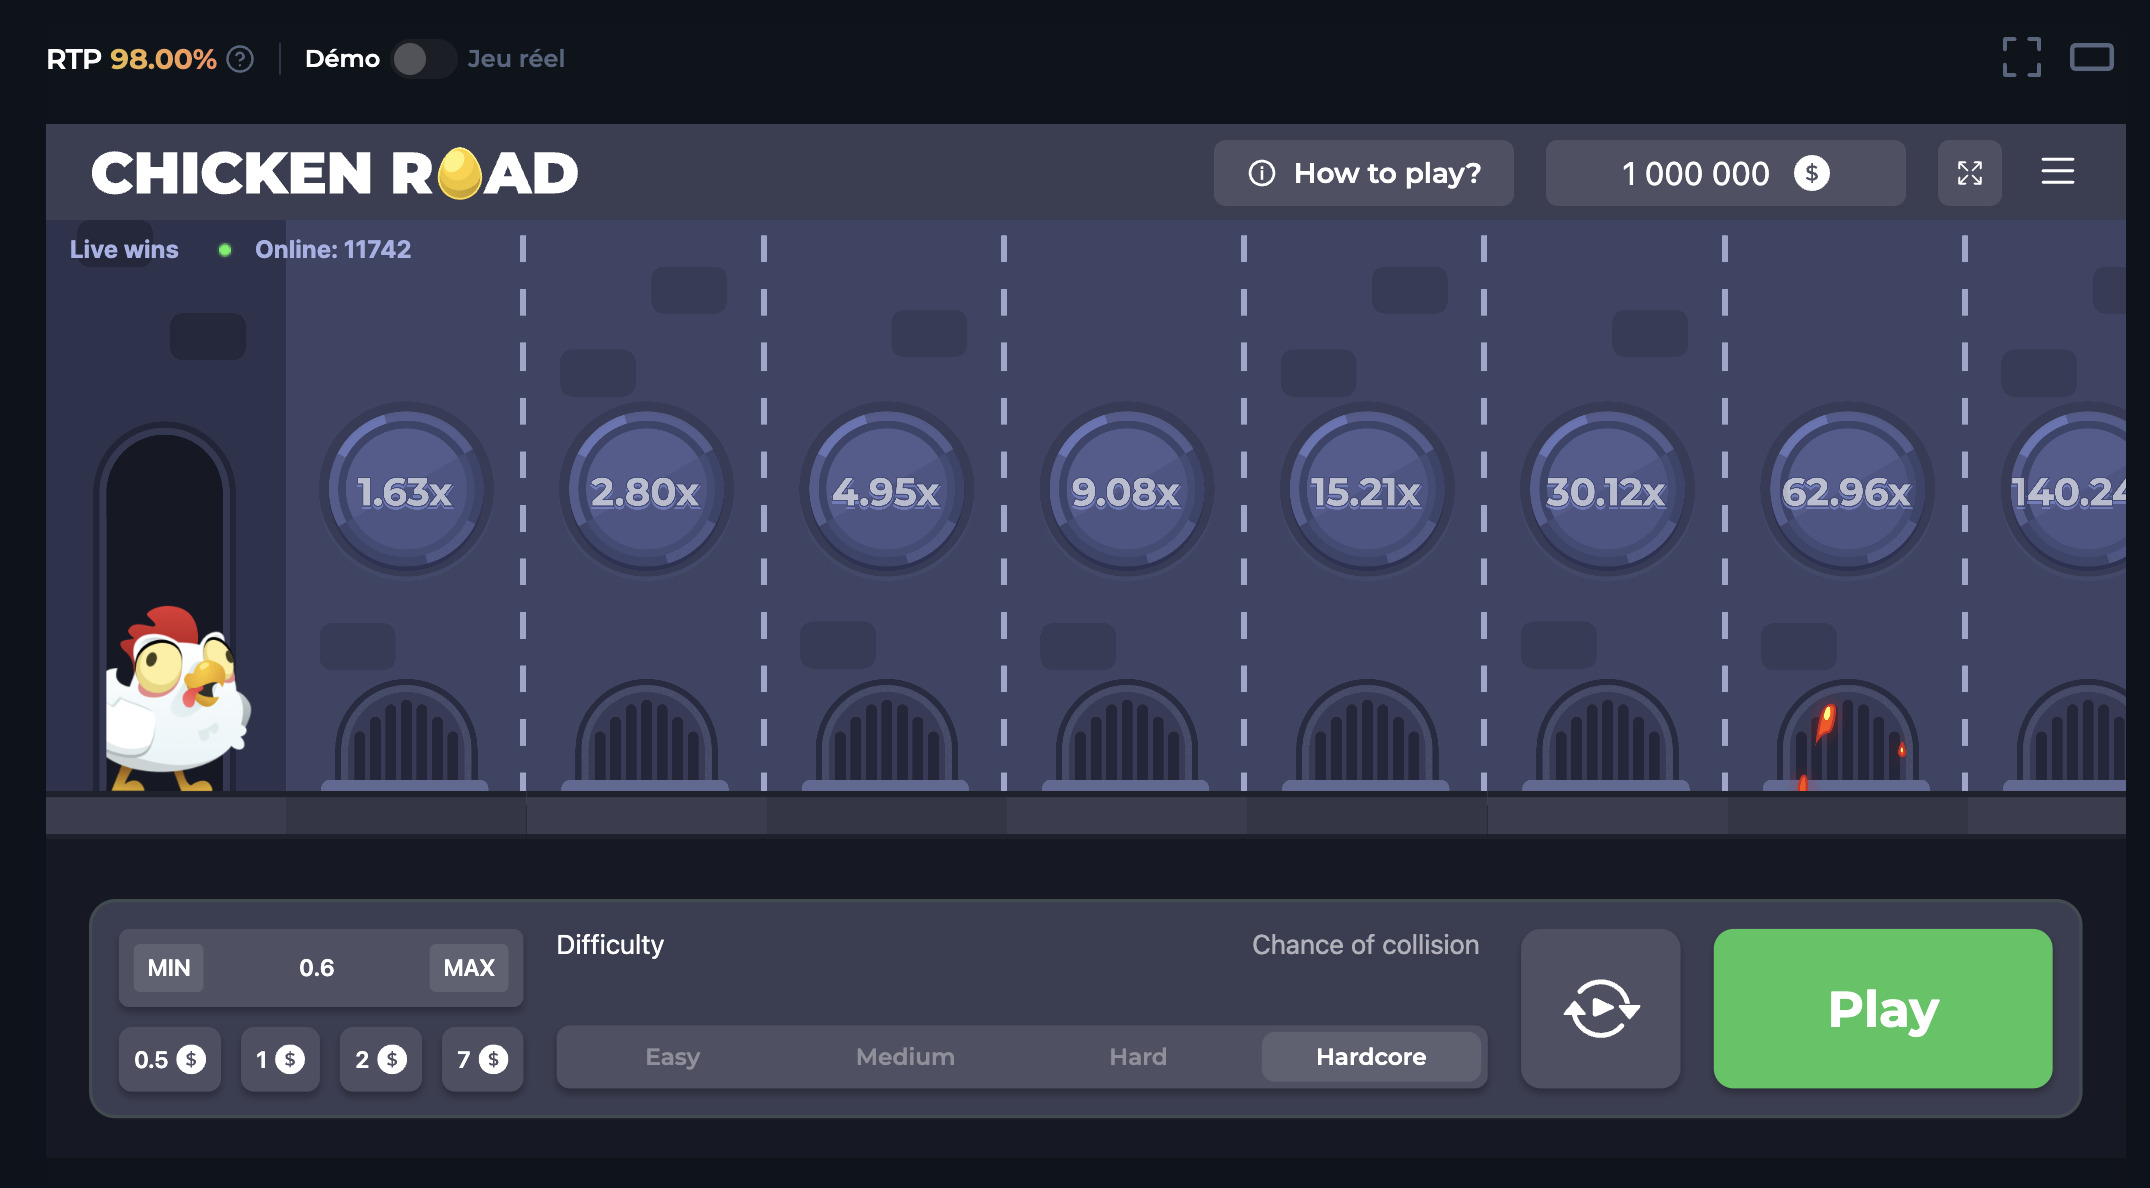Select the 7 dollar quick bet chip
The width and height of the screenshot is (2150, 1188).
coord(482,1059)
